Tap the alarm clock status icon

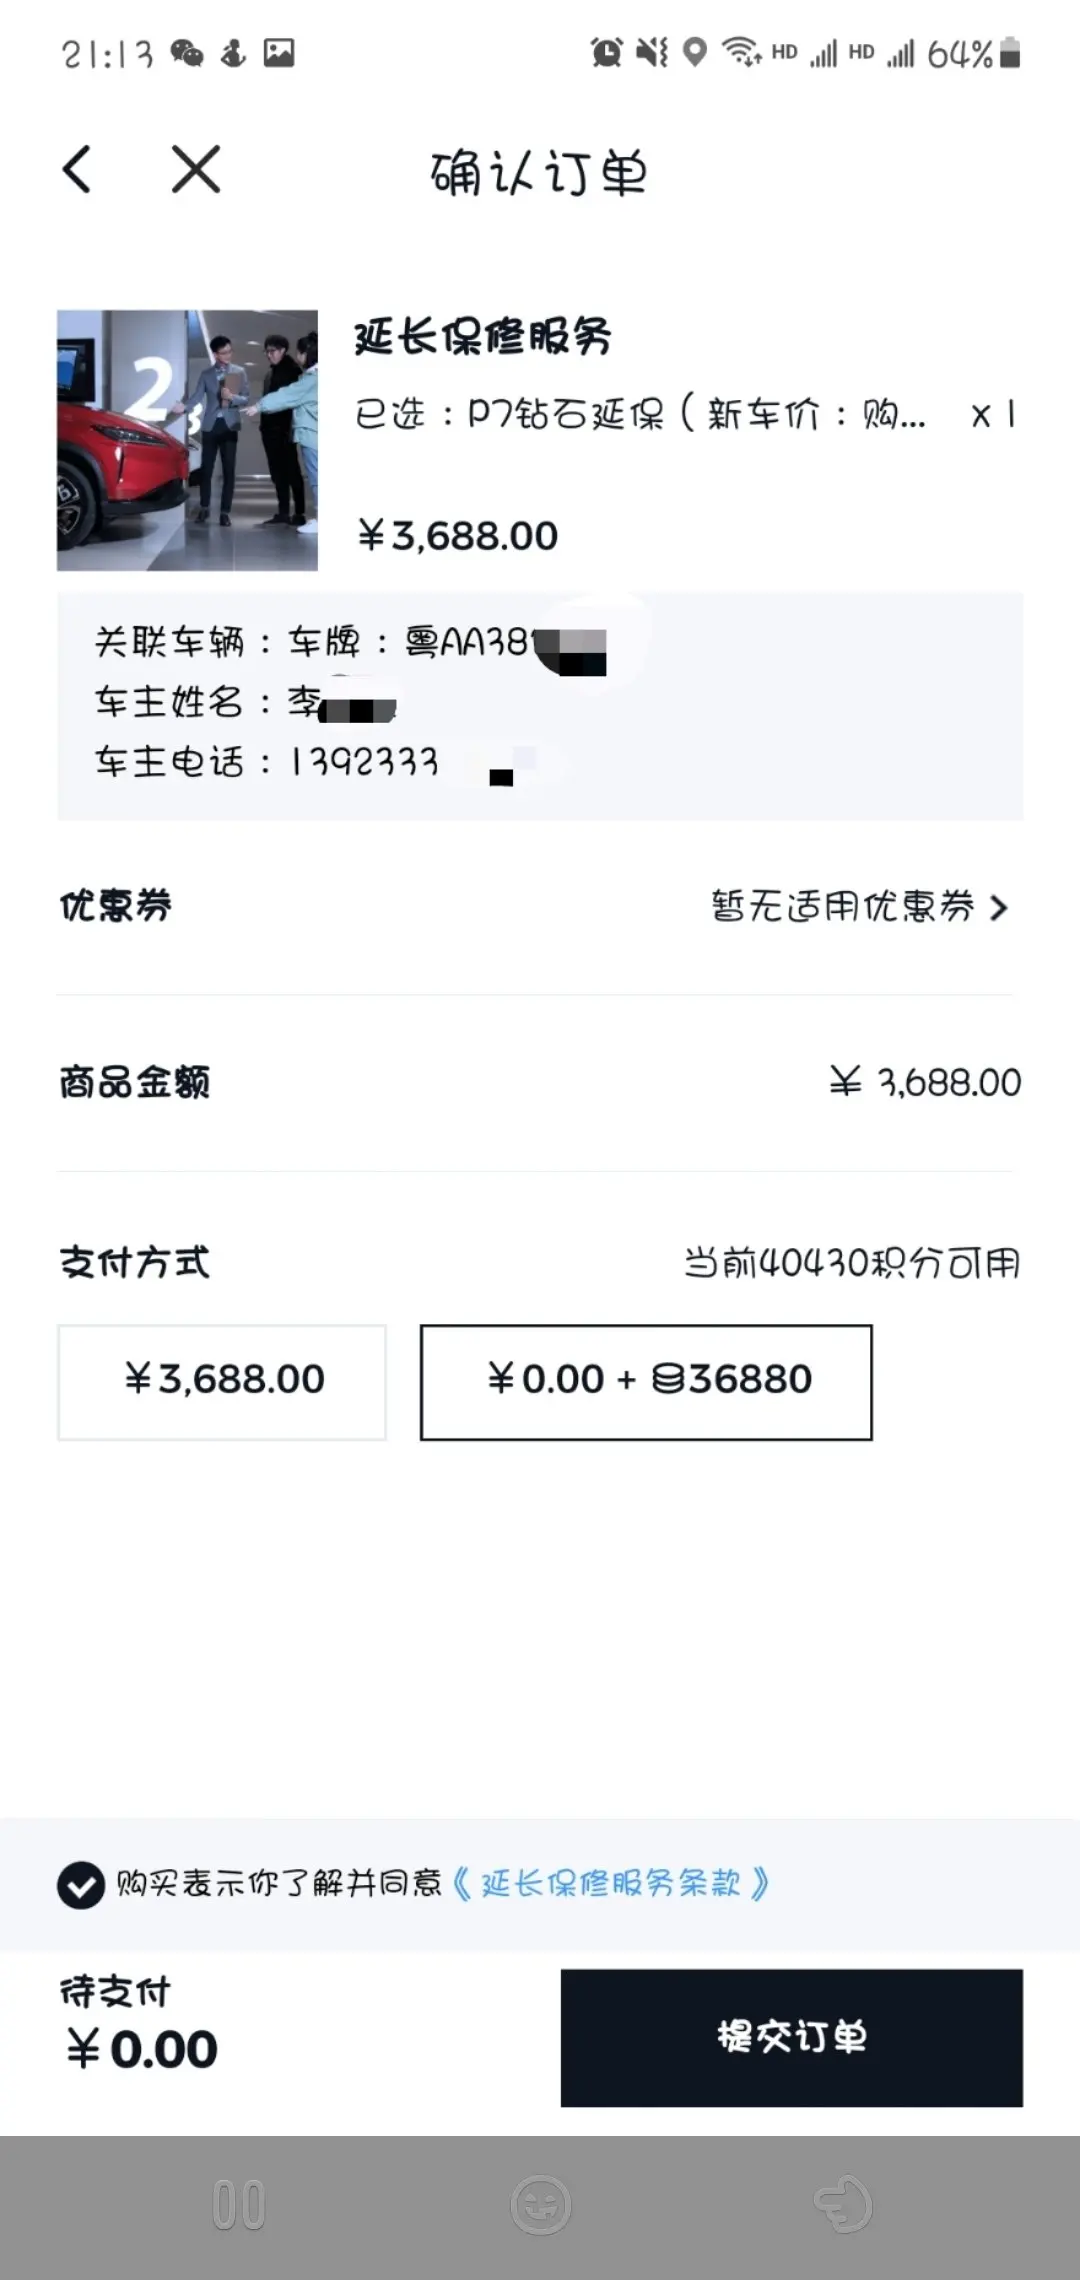pyautogui.click(x=606, y=52)
